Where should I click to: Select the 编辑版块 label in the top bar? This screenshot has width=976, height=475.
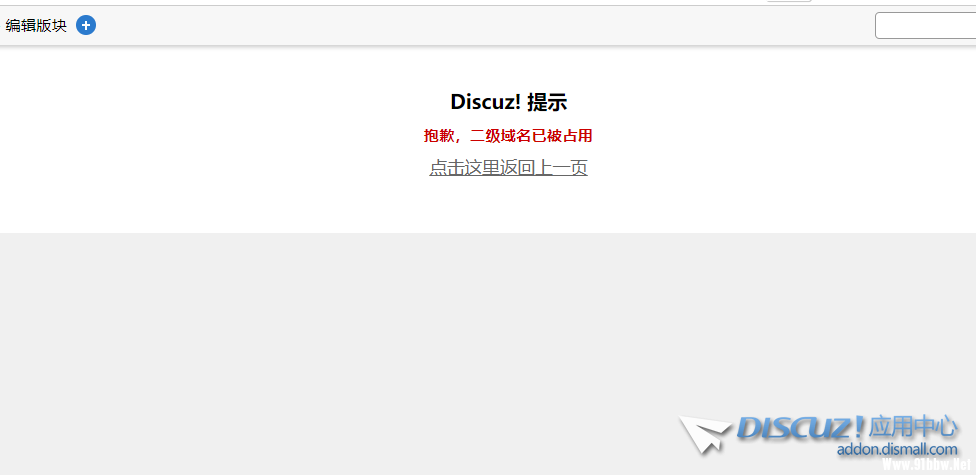click(x=36, y=26)
